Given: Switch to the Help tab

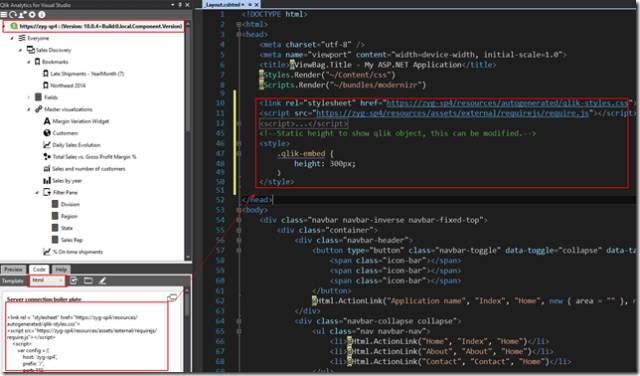Looking at the screenshot, I should 61,269.
